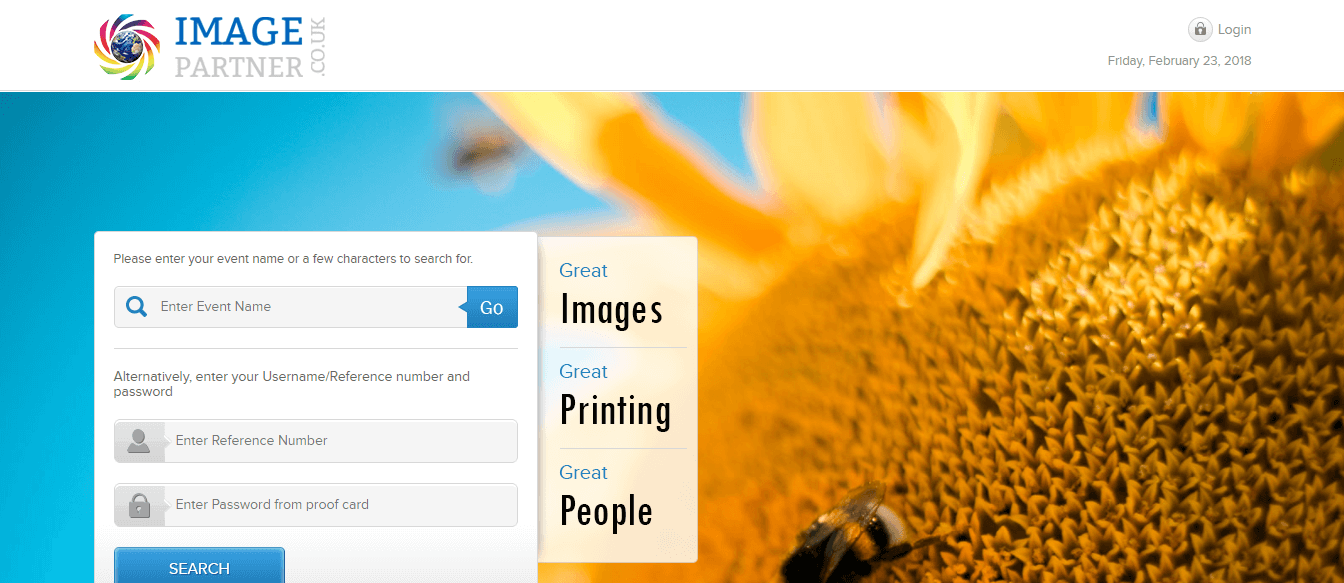Screen dimensions: 1344x583
Task: Click the magnifying glass search icon
Action: click(x=137, y=307)
